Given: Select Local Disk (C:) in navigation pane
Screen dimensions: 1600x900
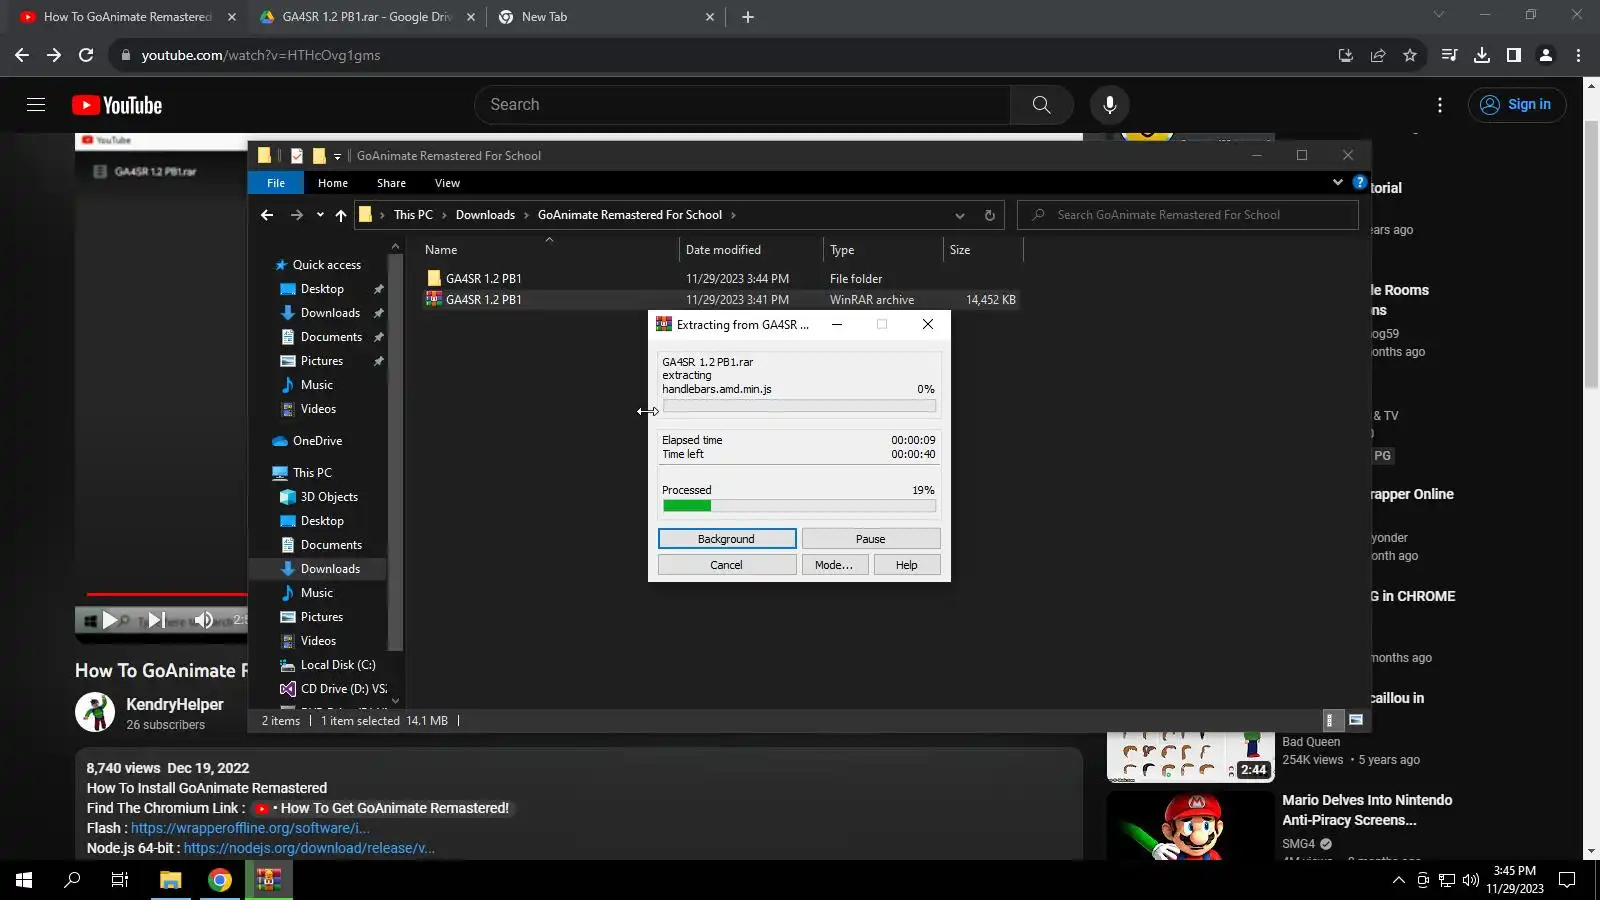Looking at the screenshot, I should (330, 665).
